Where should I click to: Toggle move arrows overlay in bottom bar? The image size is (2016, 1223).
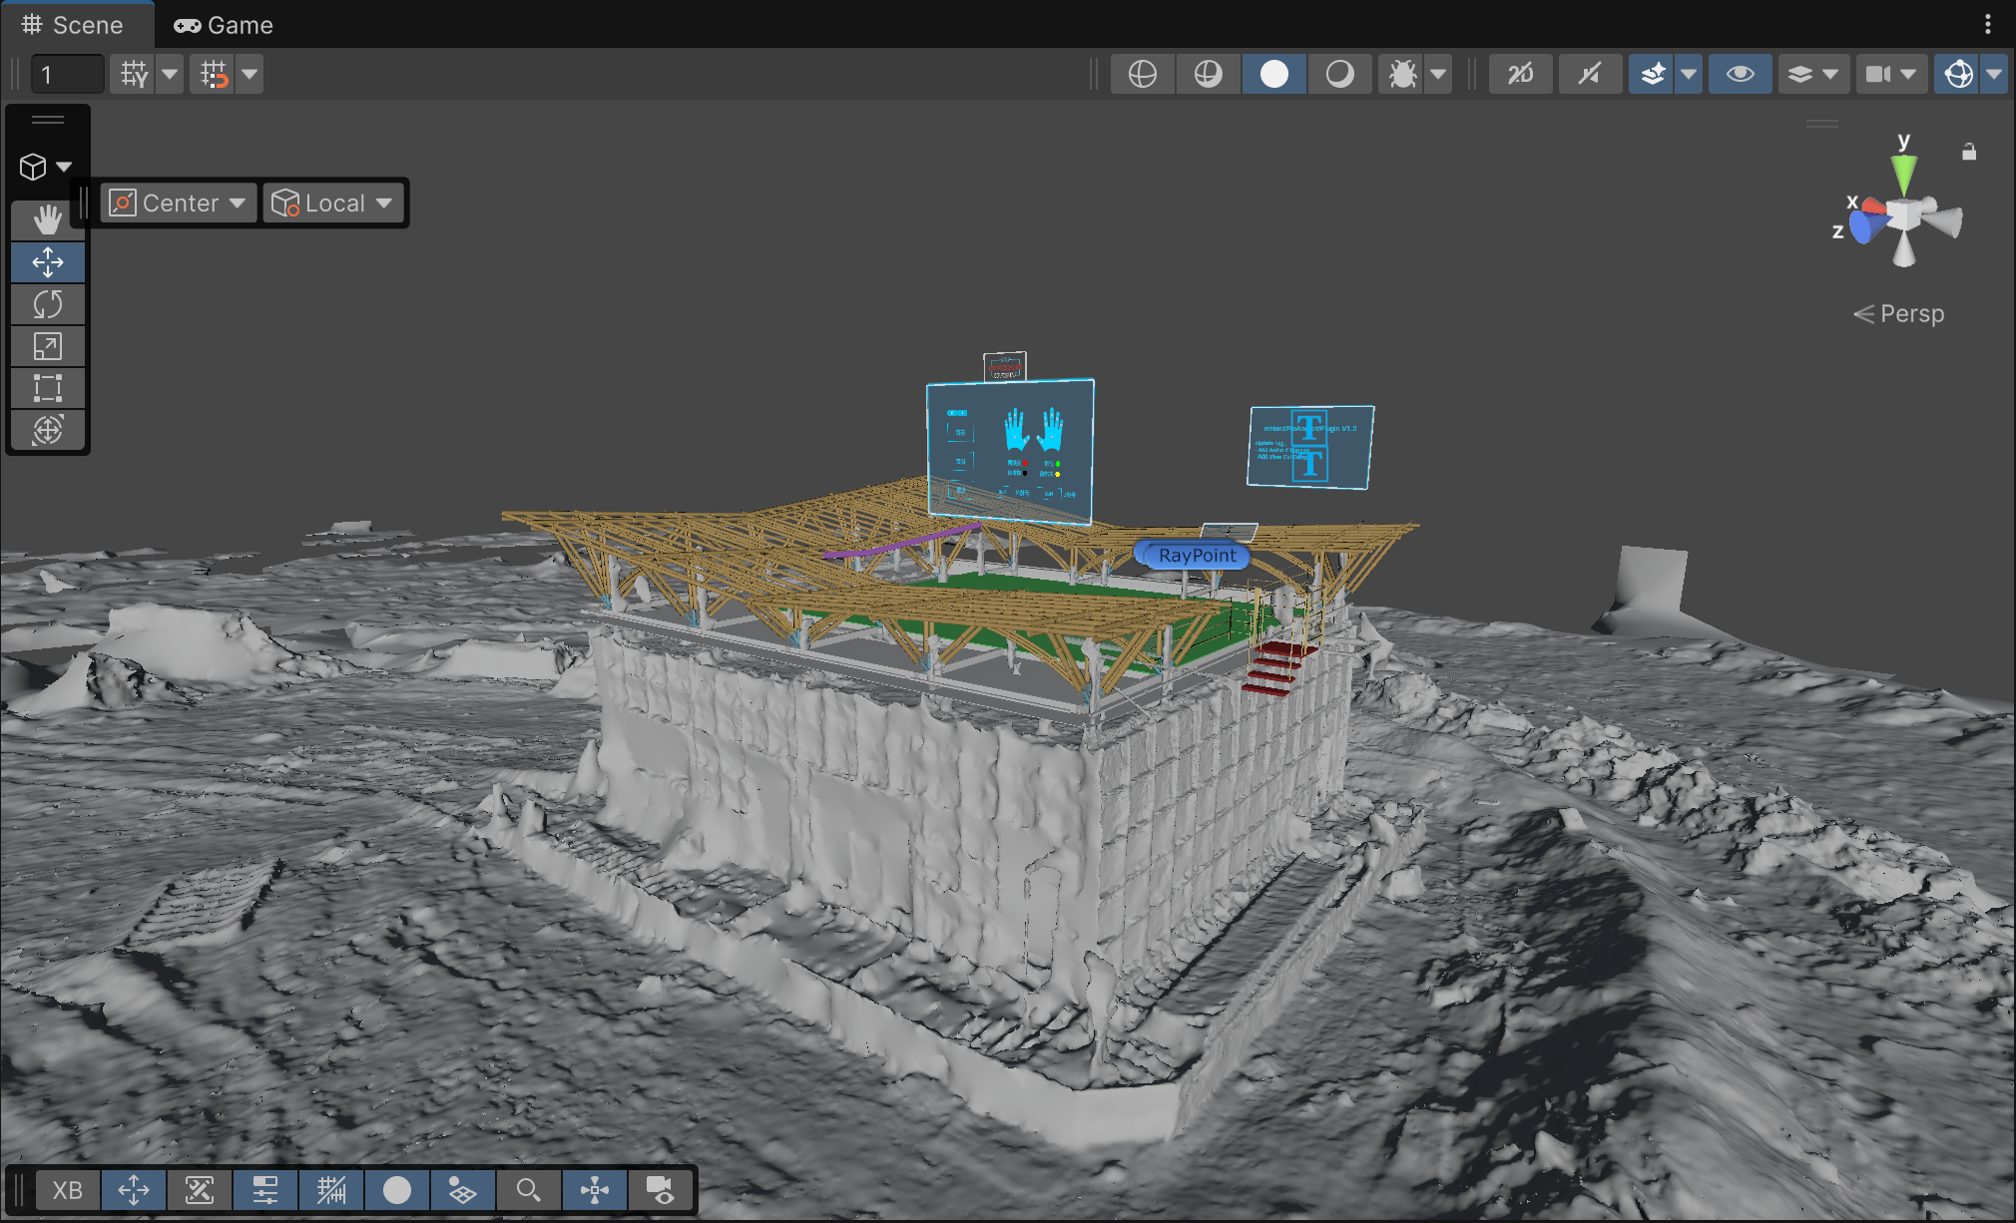coord(133,1190)
